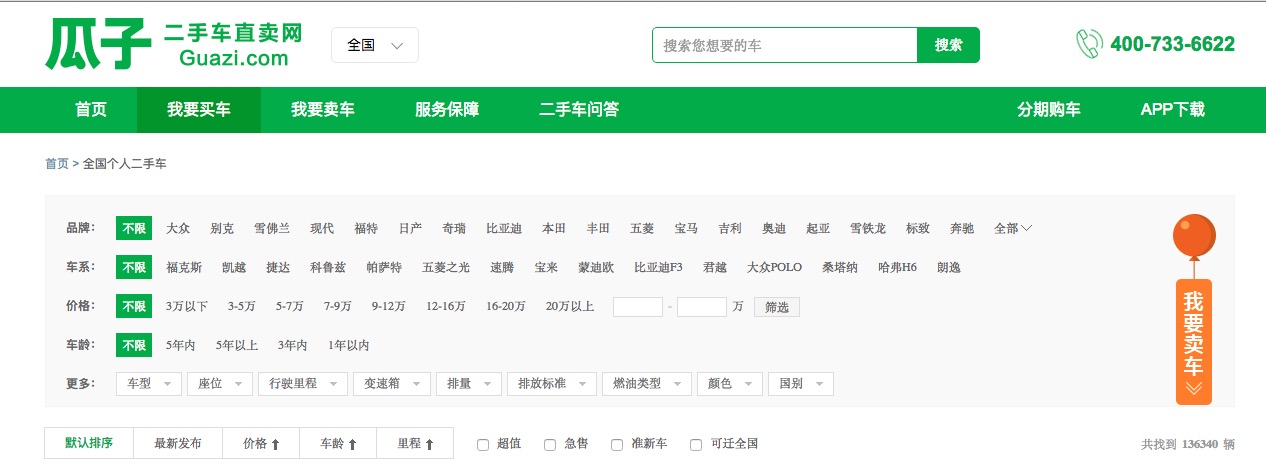Select 不限 in the 品牌 row

coord(134,228)
